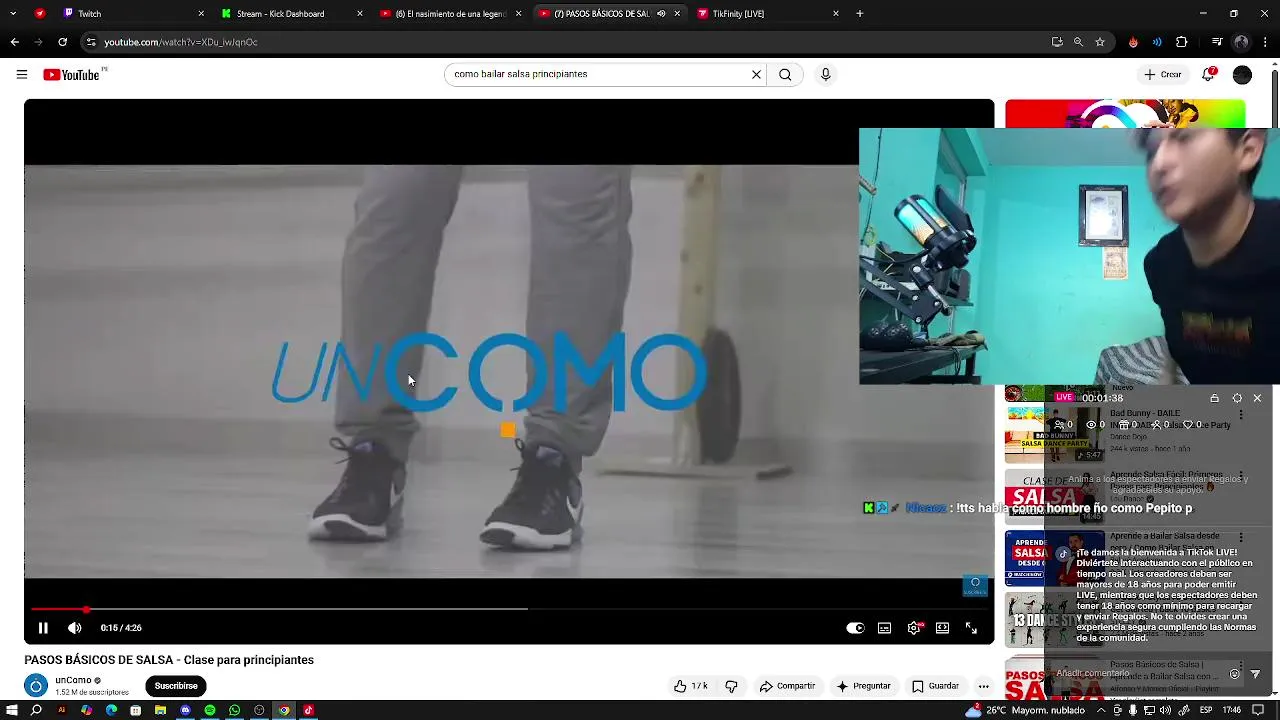Open the Compartir share button
Screen dimensions: 1280x720
click(x=787, y=686)
